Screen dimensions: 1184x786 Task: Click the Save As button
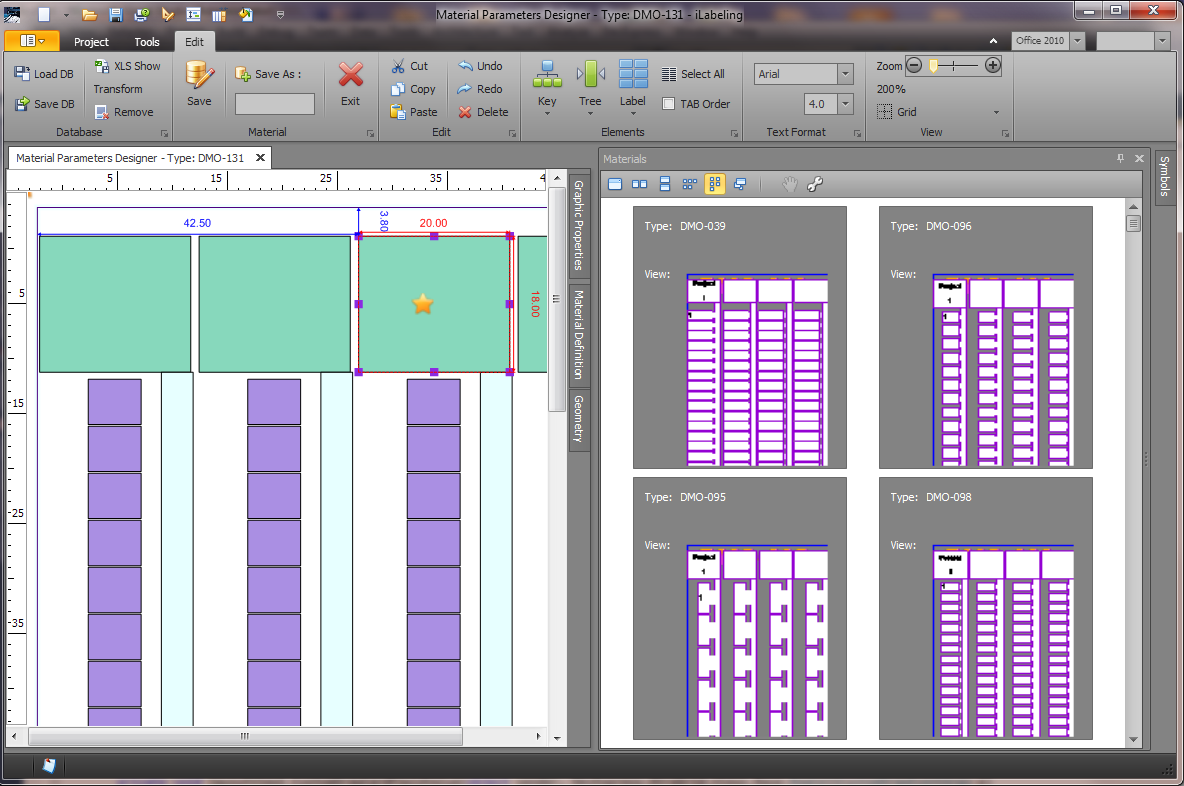pos(268,73)
